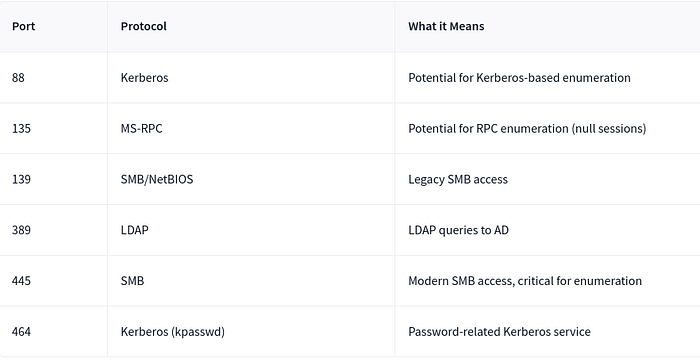This screenshot has width=700, height=363.
Task: Click the Protocol column header
Action: click(x=143, y=26)
